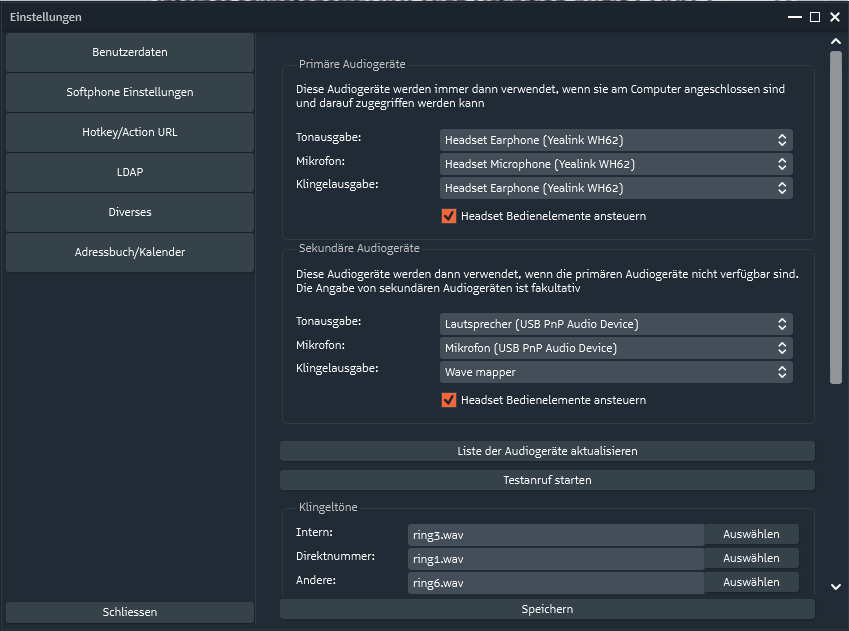Image resolution: width=849 pixels, height=631 pixels.
Task: Start a test call with Testanruf starten
Action: point(547,480)
